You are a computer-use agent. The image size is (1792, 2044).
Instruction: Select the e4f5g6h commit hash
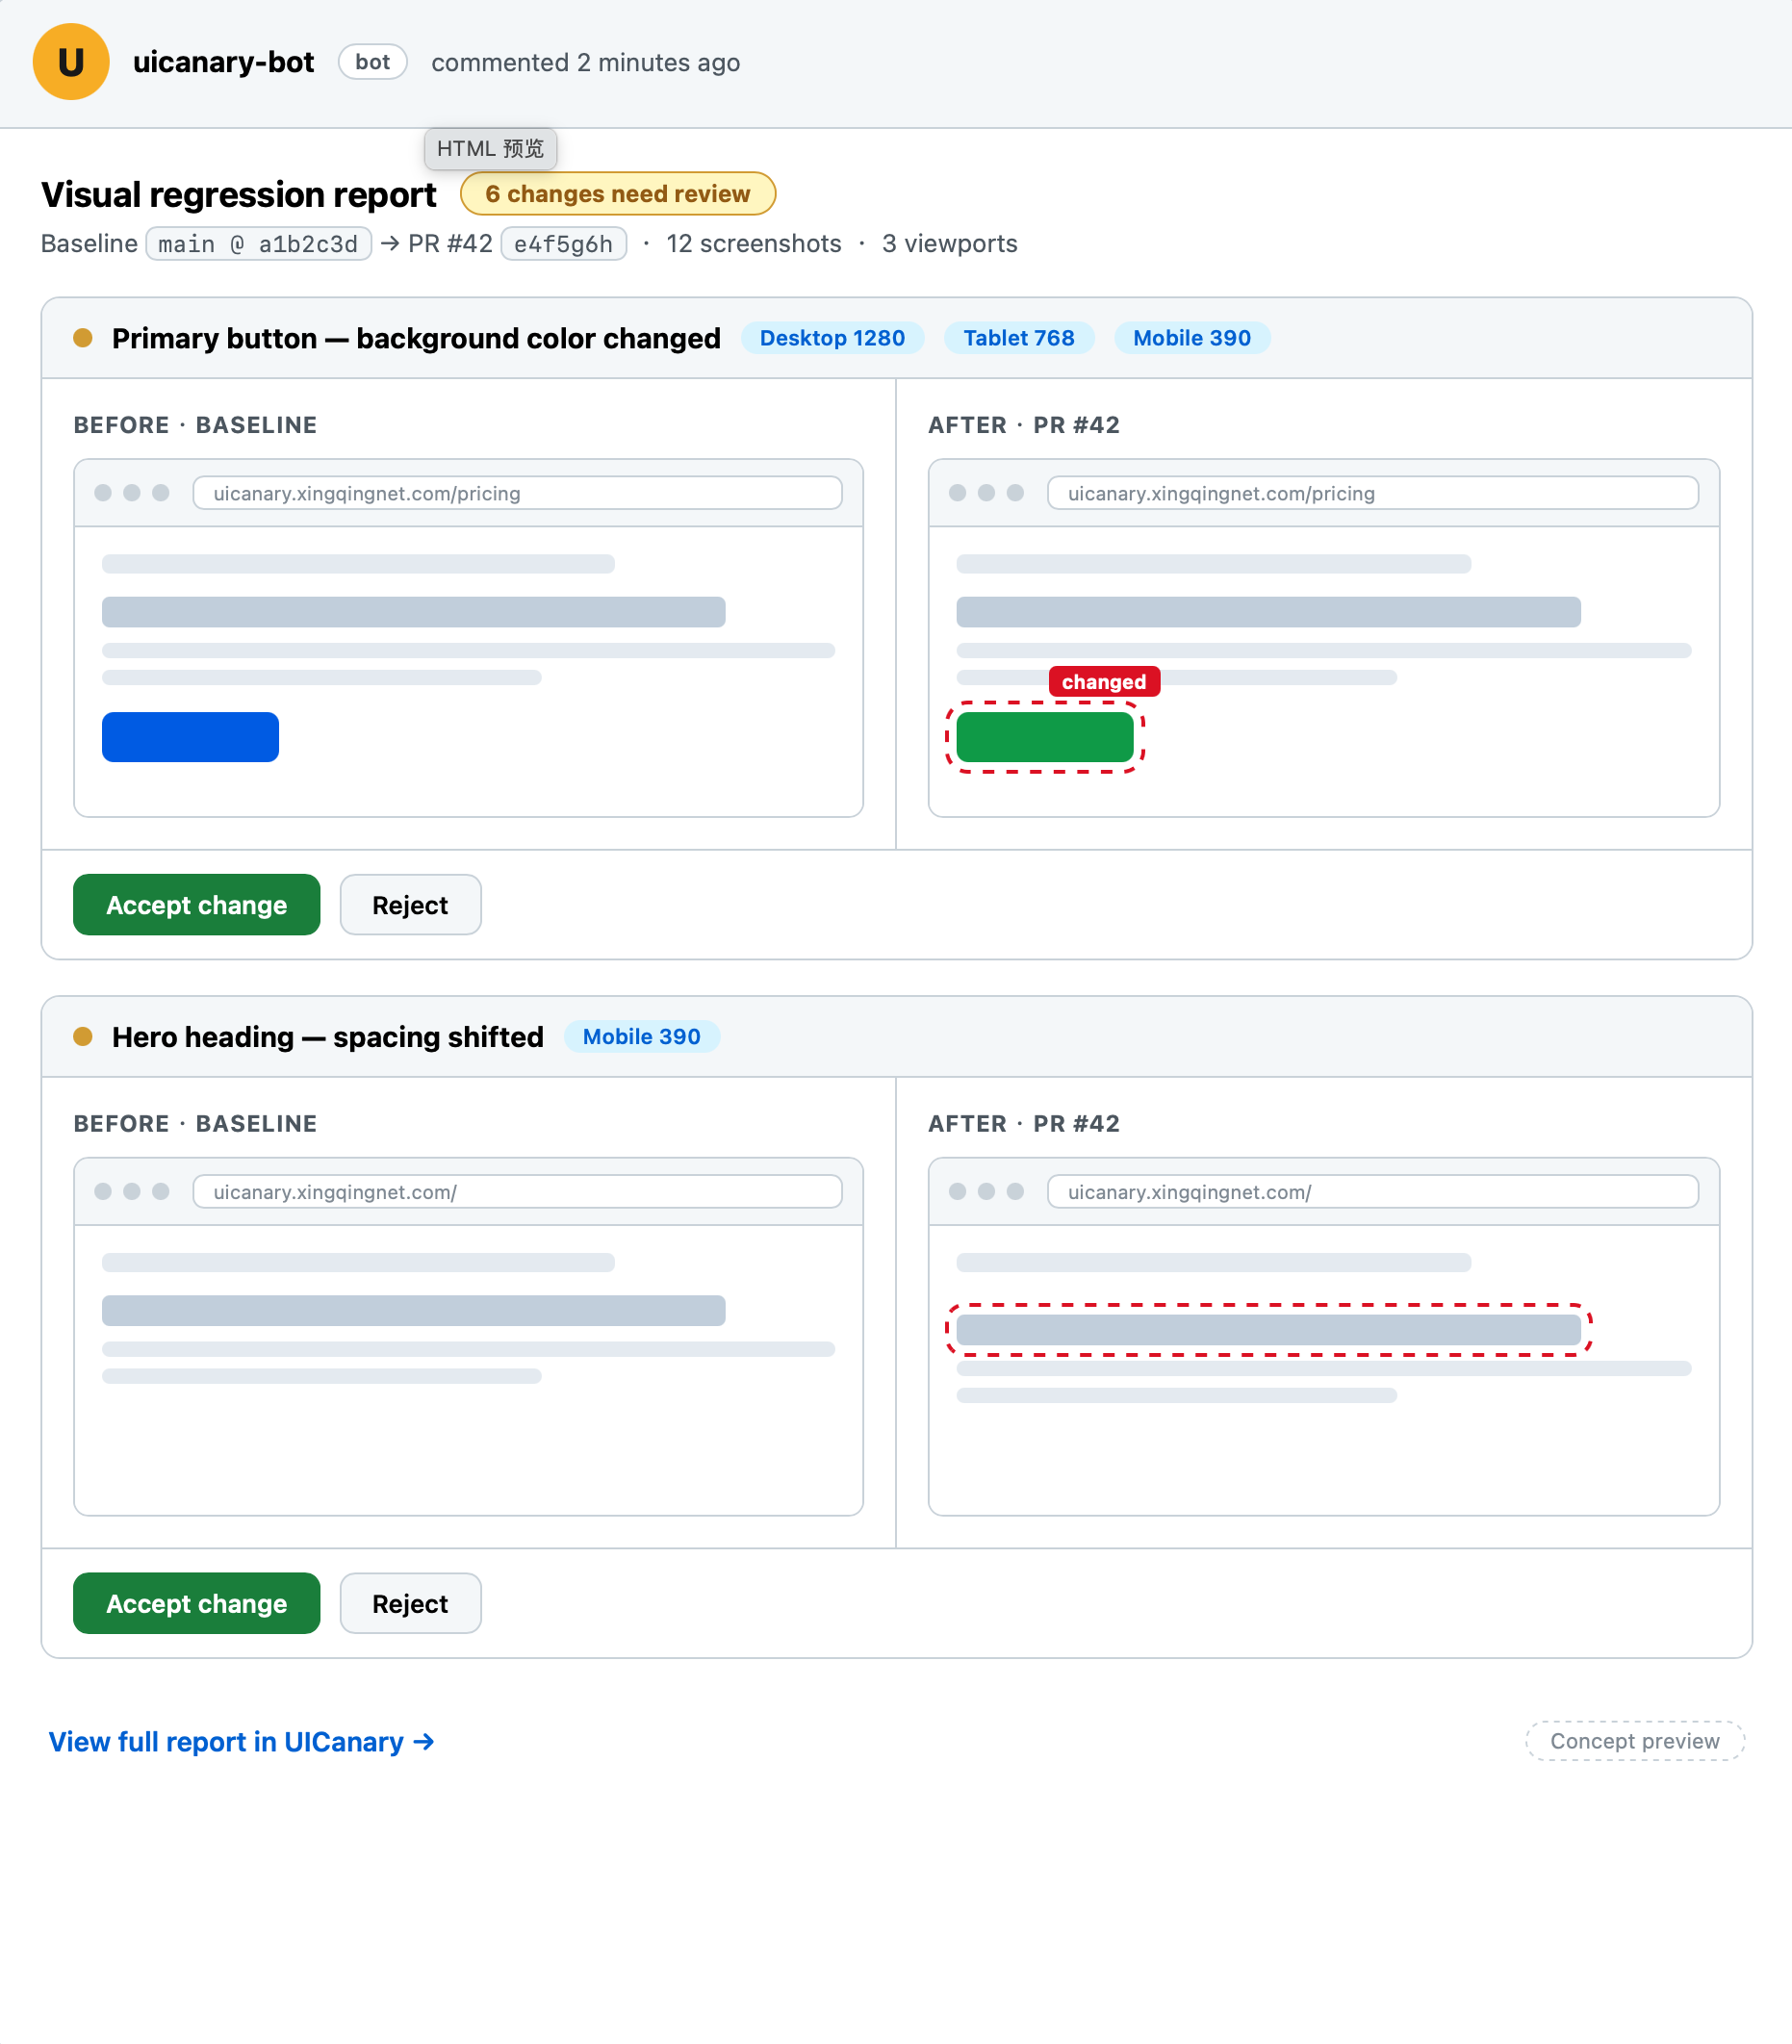pos(563,244)
